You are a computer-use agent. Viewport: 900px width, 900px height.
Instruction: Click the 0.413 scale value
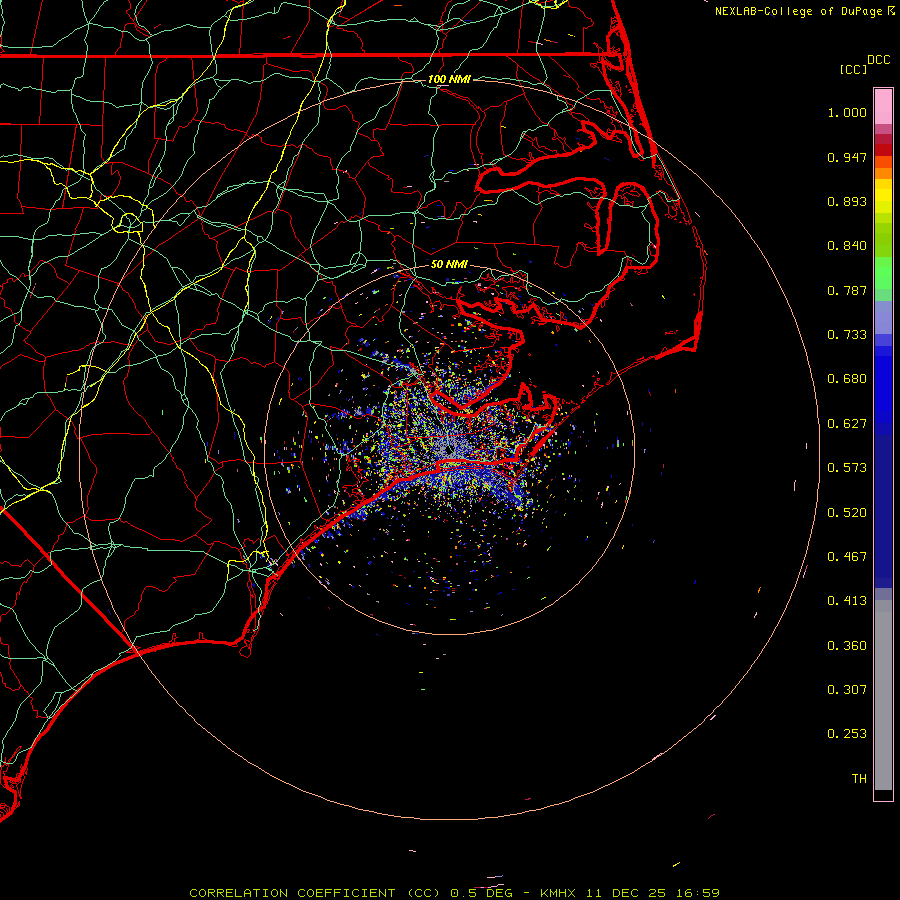[x=846, y=601]
